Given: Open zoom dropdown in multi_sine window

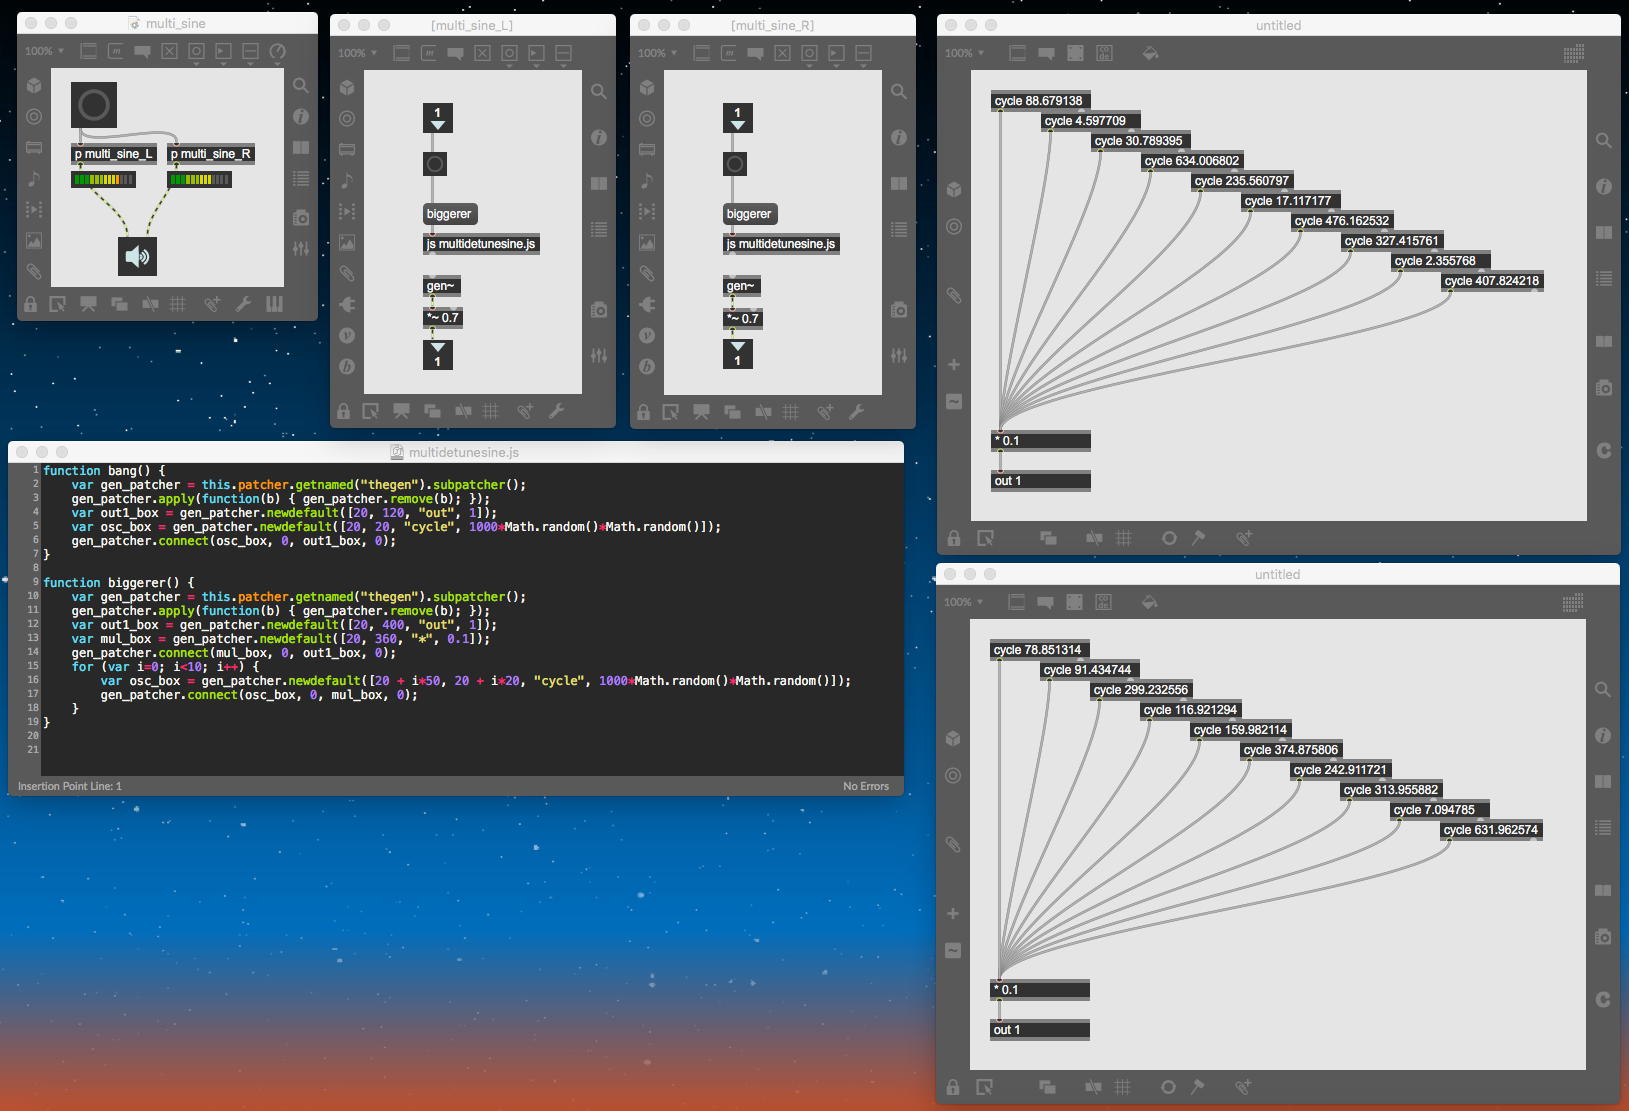Looking at the screenshot, I should pos(45,51).
